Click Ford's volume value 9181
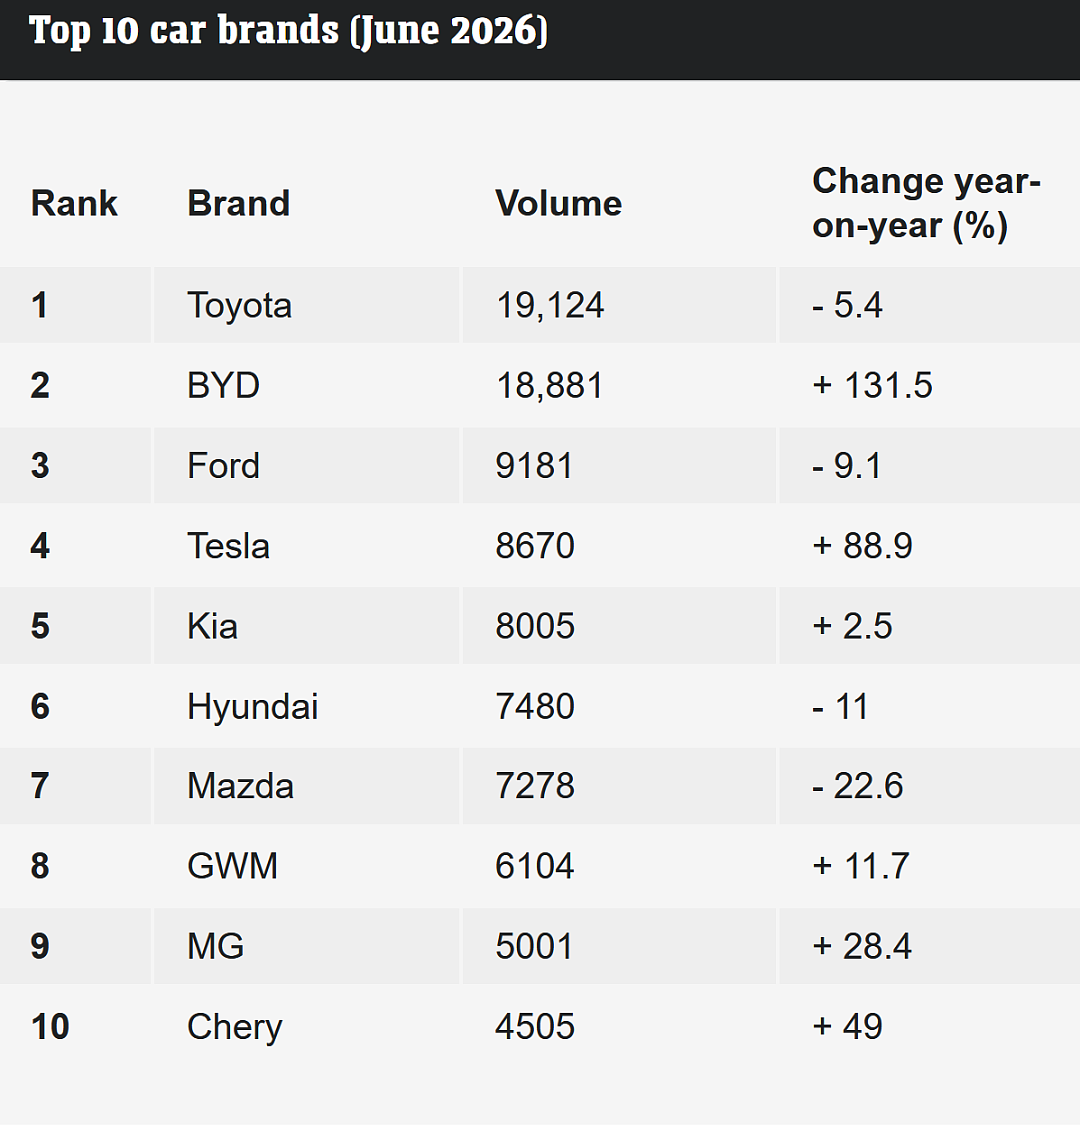Screen dimensions: 1080x1131 click(534, 465)
